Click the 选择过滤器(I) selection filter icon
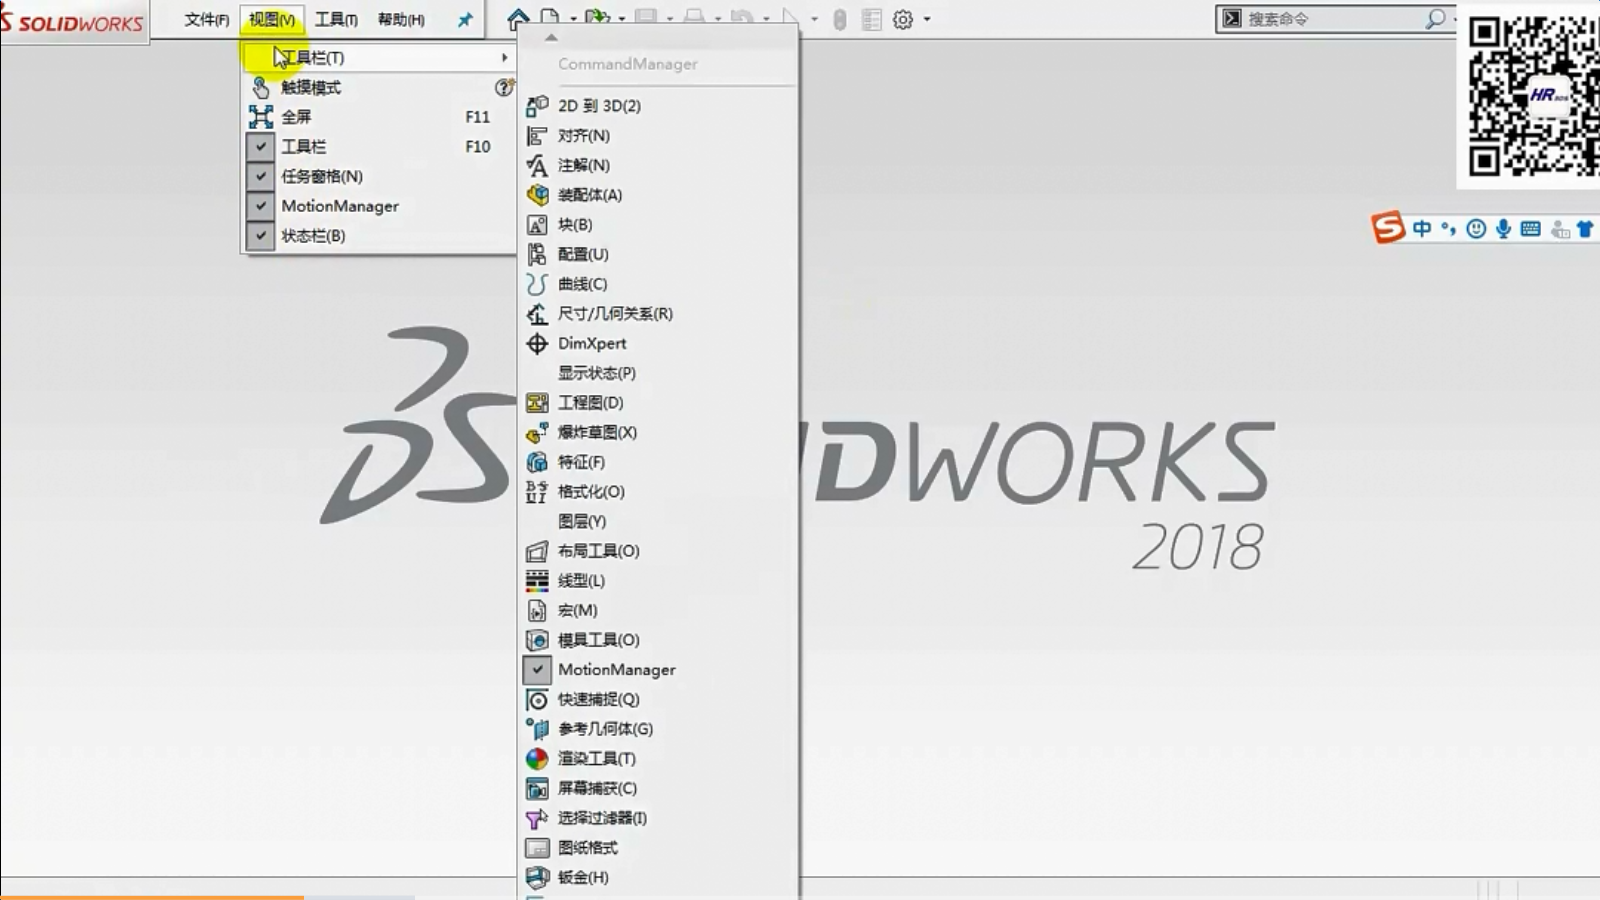 point(537,819)
